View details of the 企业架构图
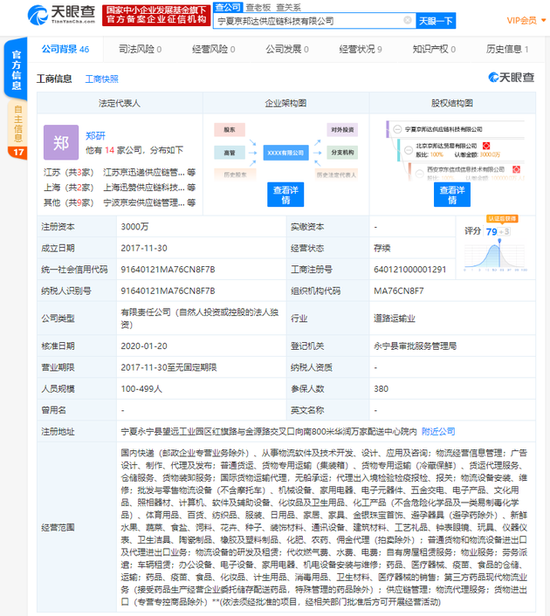The width and height of the screenshot is (550, 616). click(x=286, y=194)
